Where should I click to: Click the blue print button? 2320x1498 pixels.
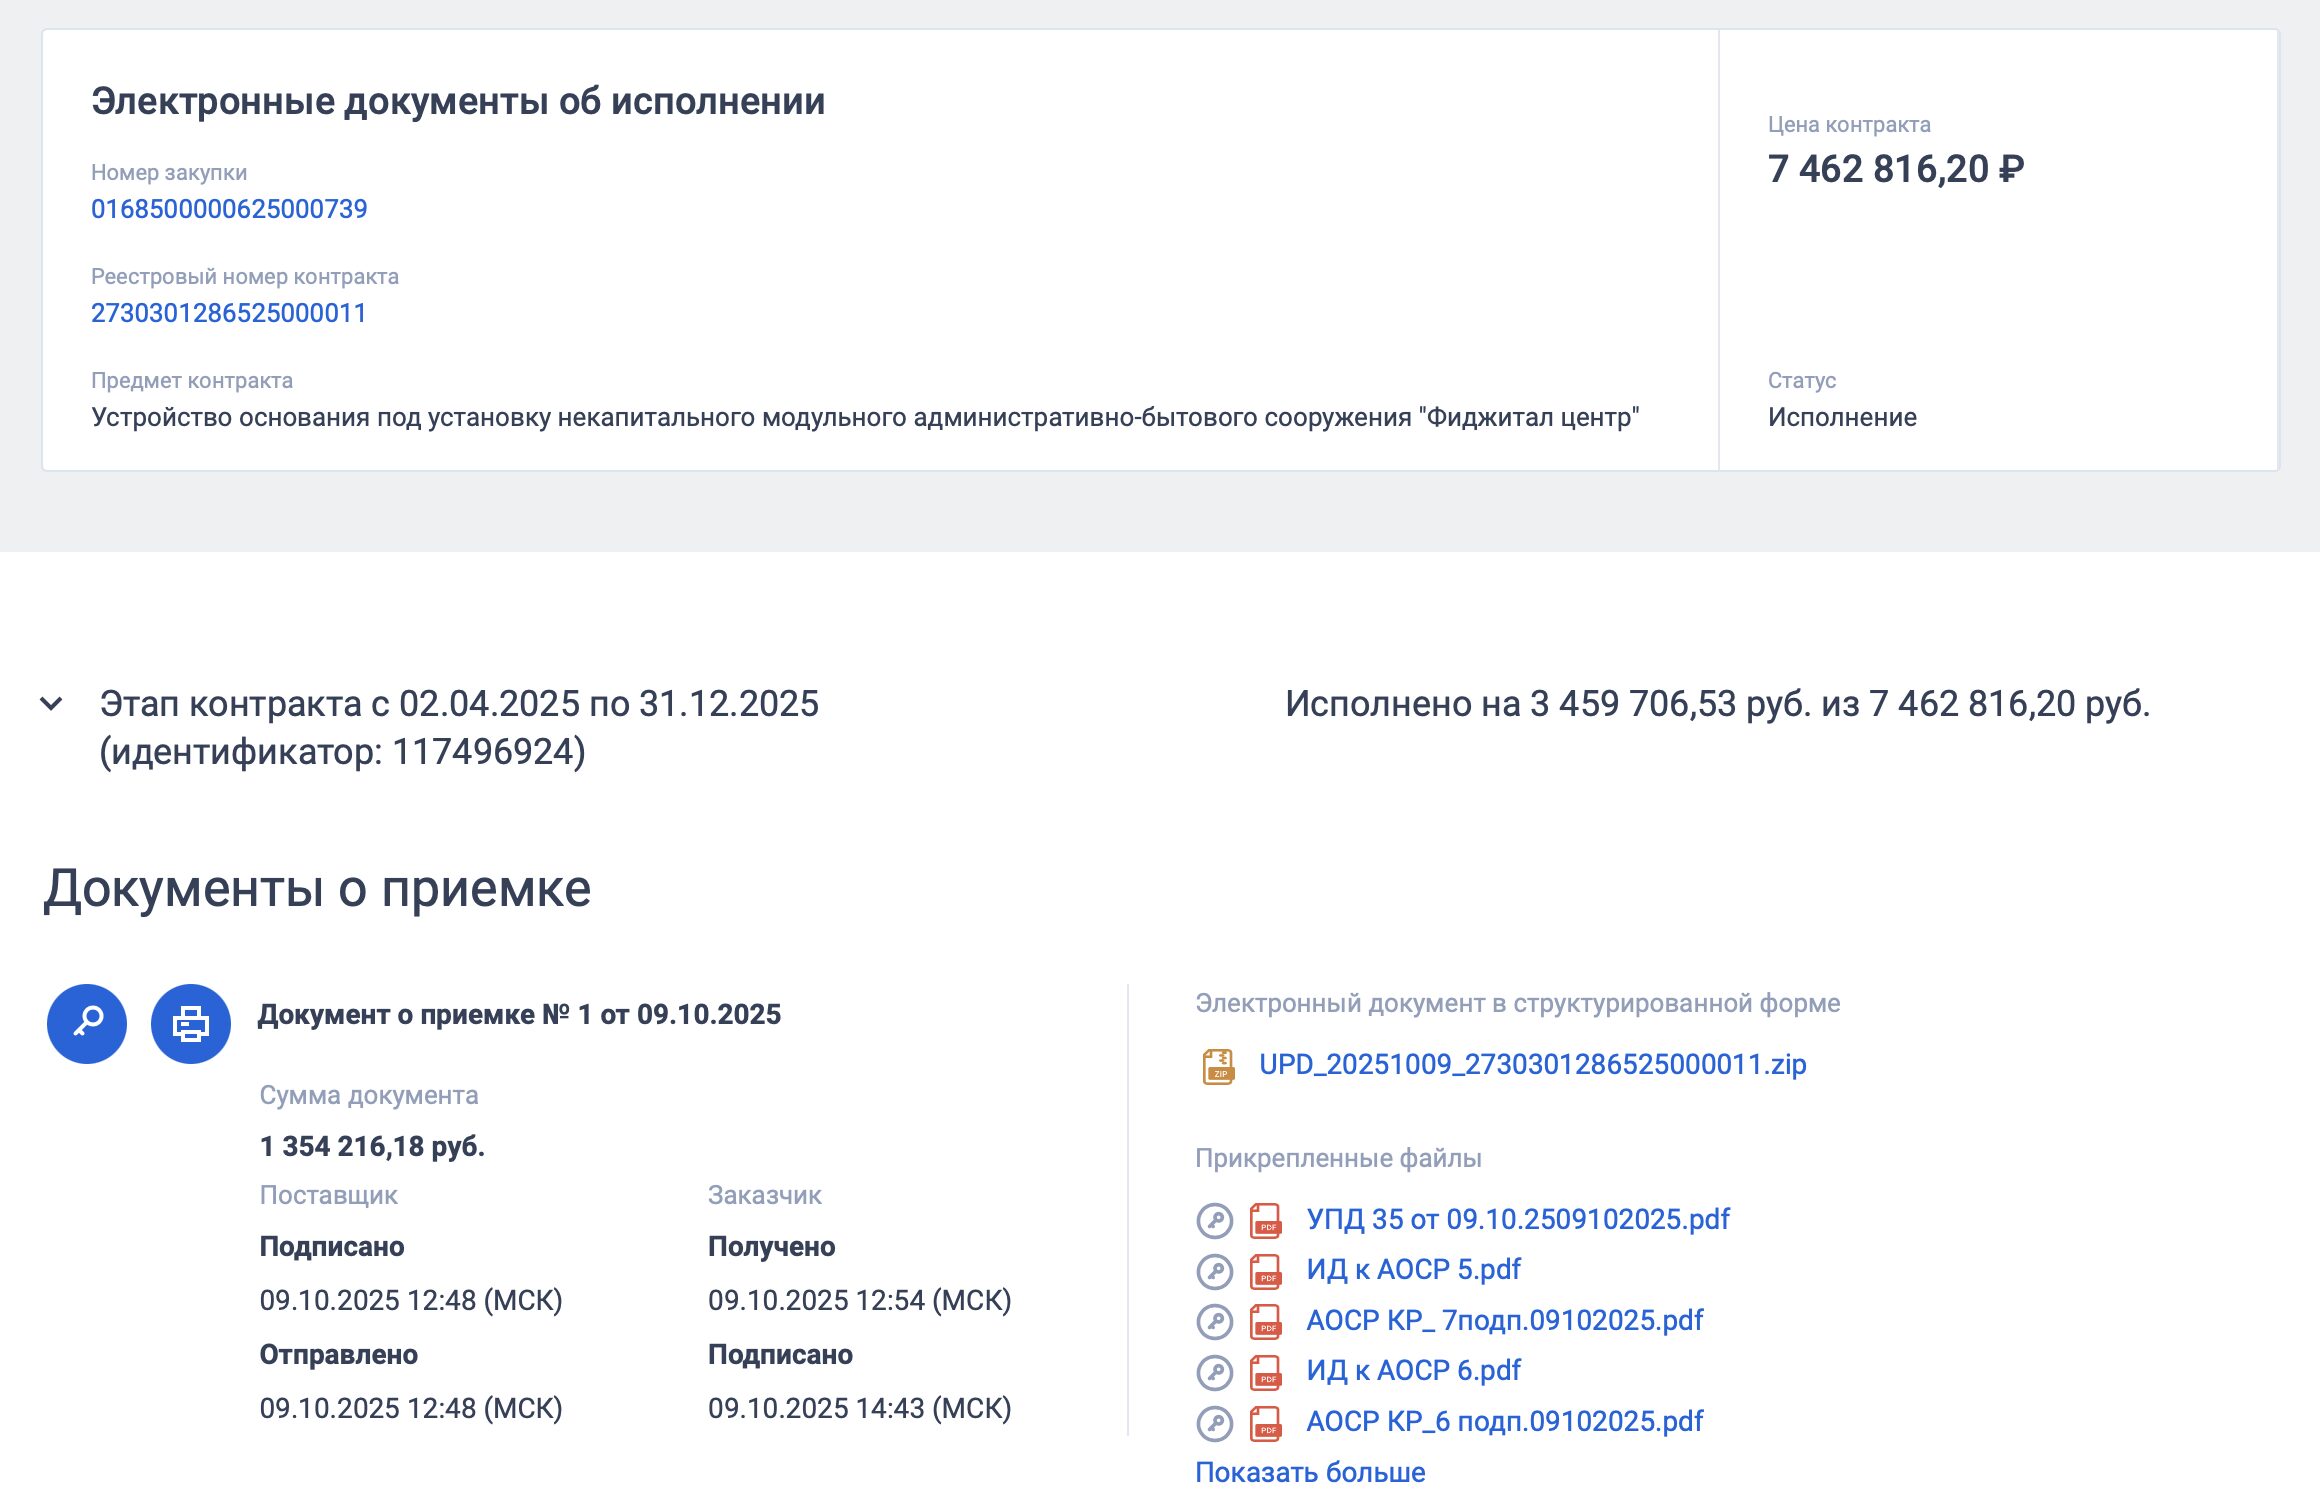[190, 1023]
